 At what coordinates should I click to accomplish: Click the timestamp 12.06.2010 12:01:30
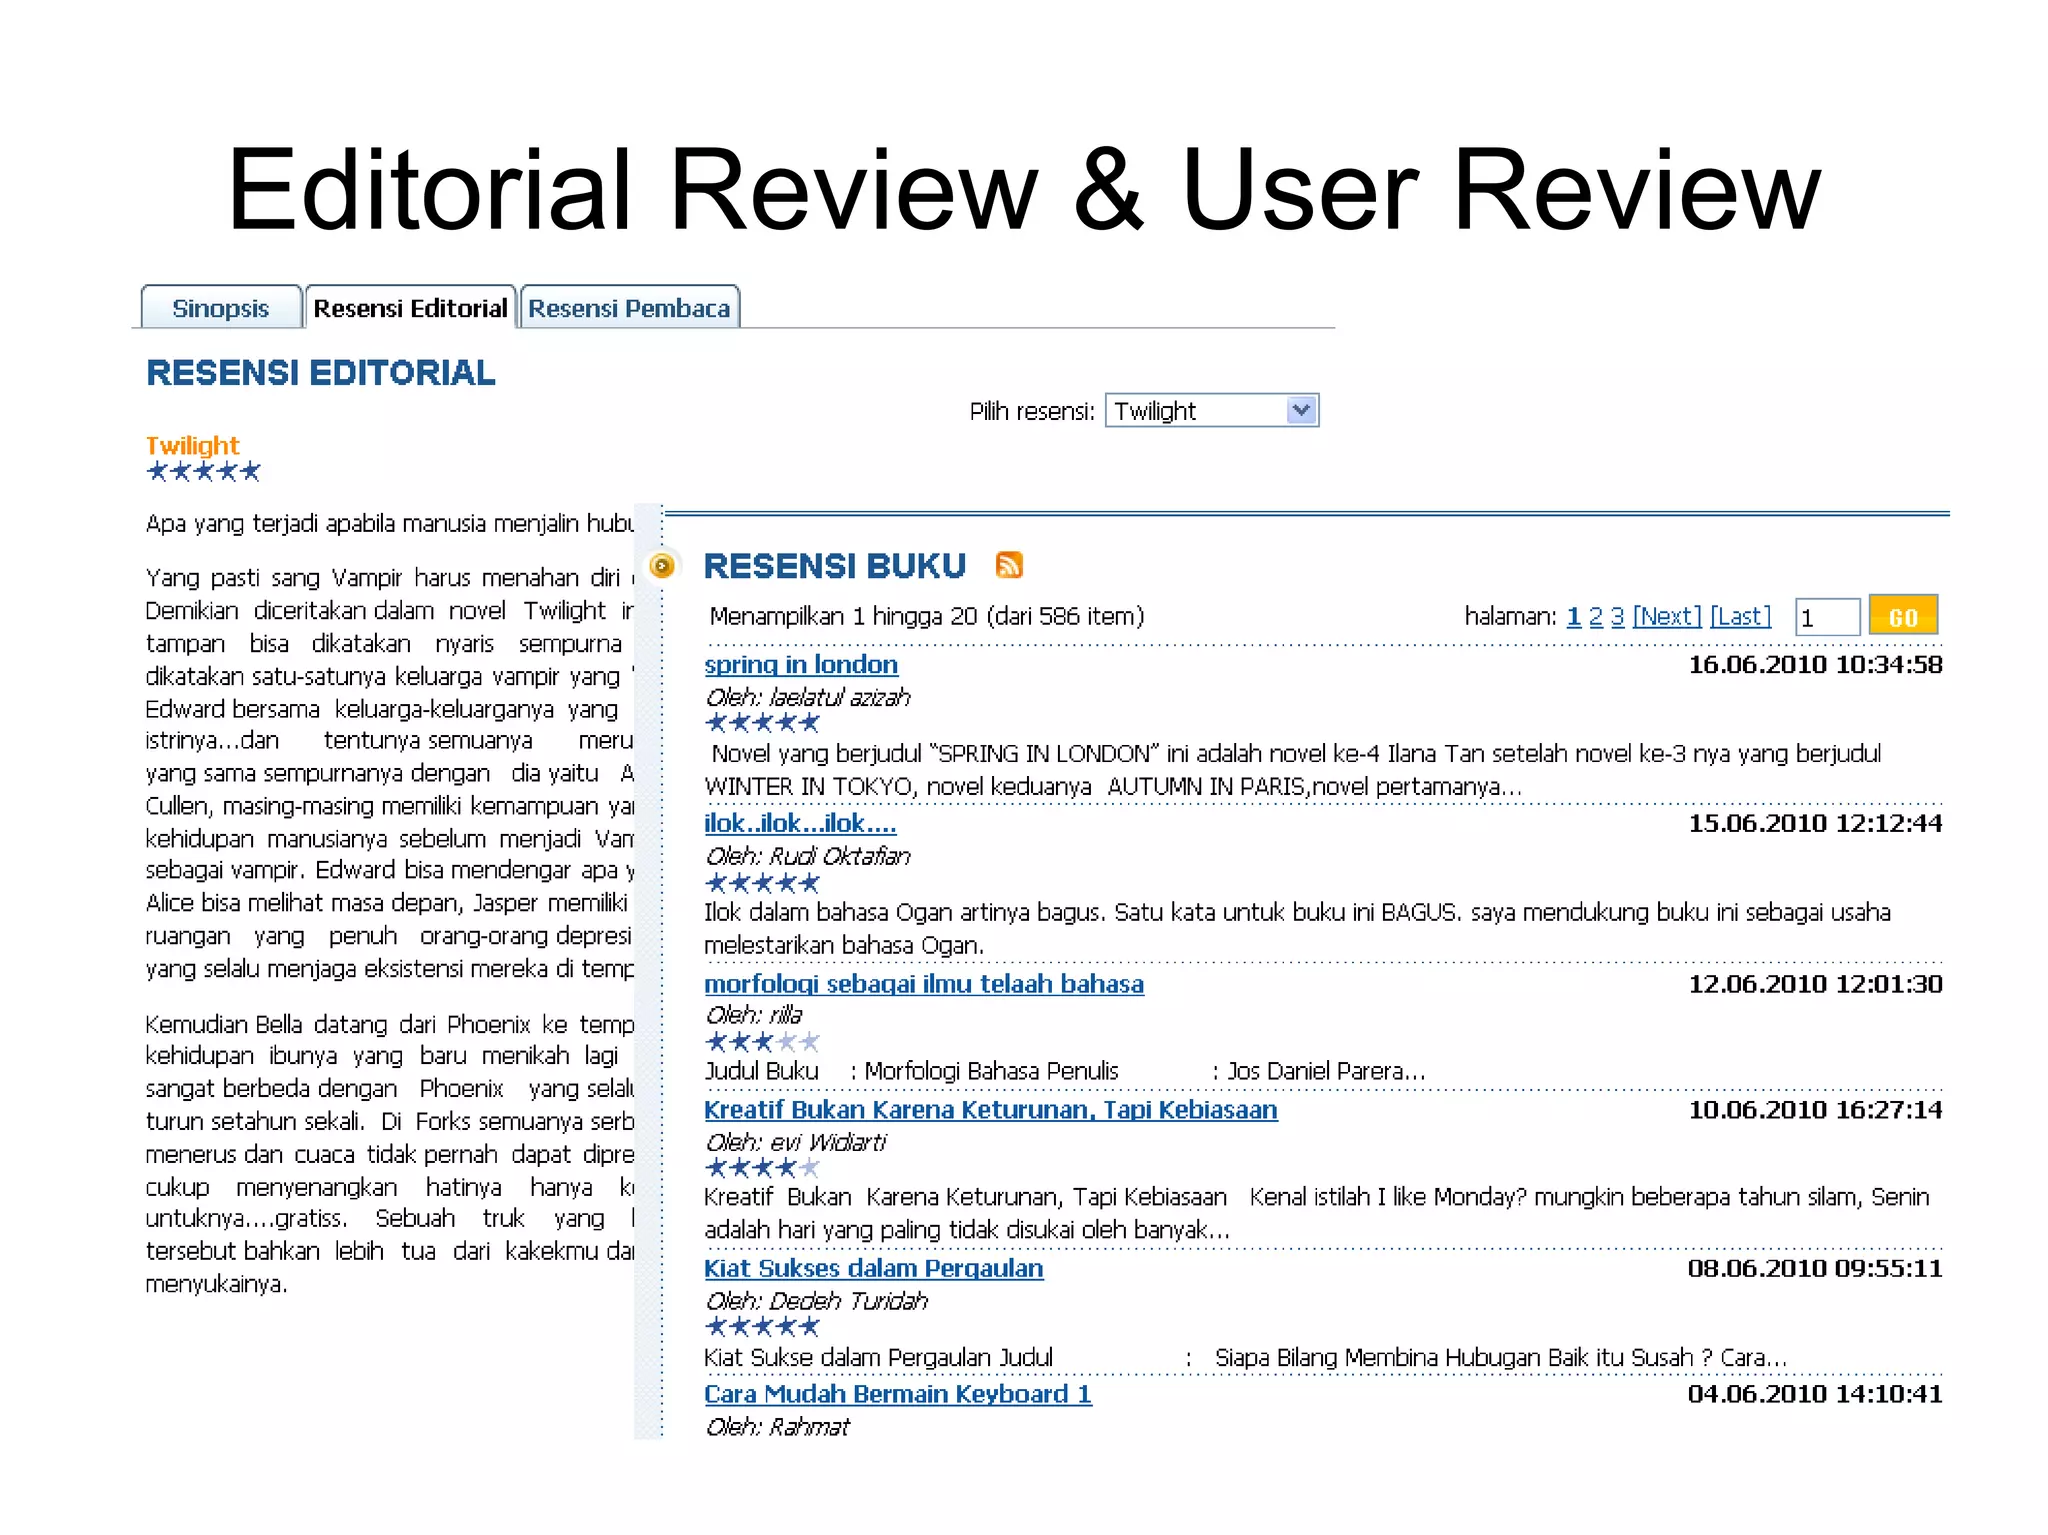point(1815,984)
